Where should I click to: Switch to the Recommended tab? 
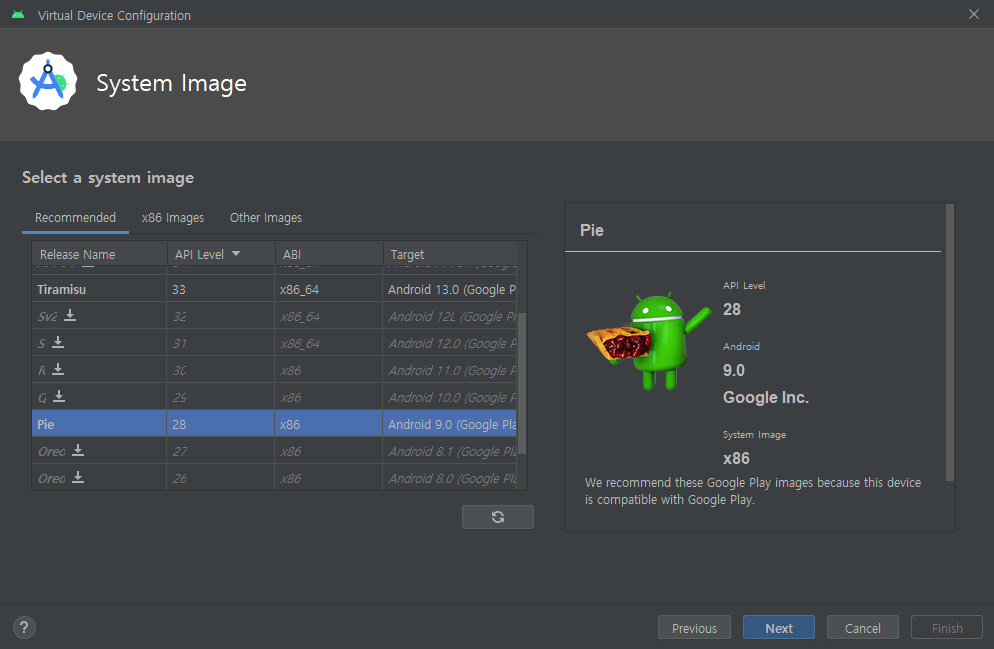coord(75,217)
